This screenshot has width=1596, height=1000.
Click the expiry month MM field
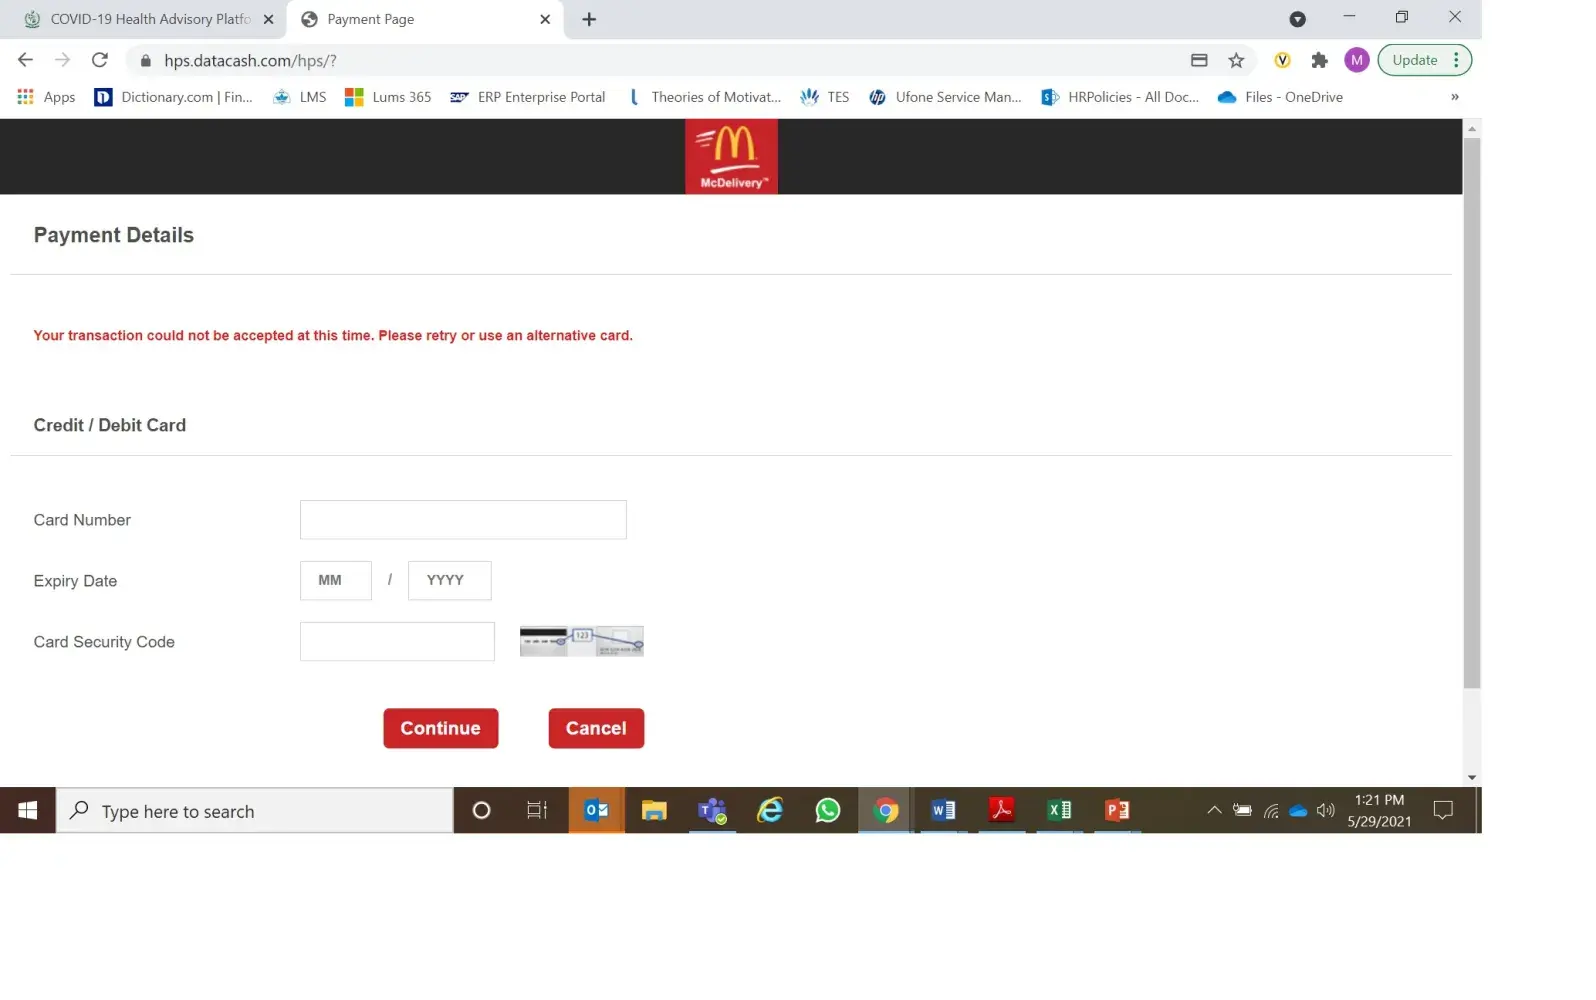tap(335, 581)
